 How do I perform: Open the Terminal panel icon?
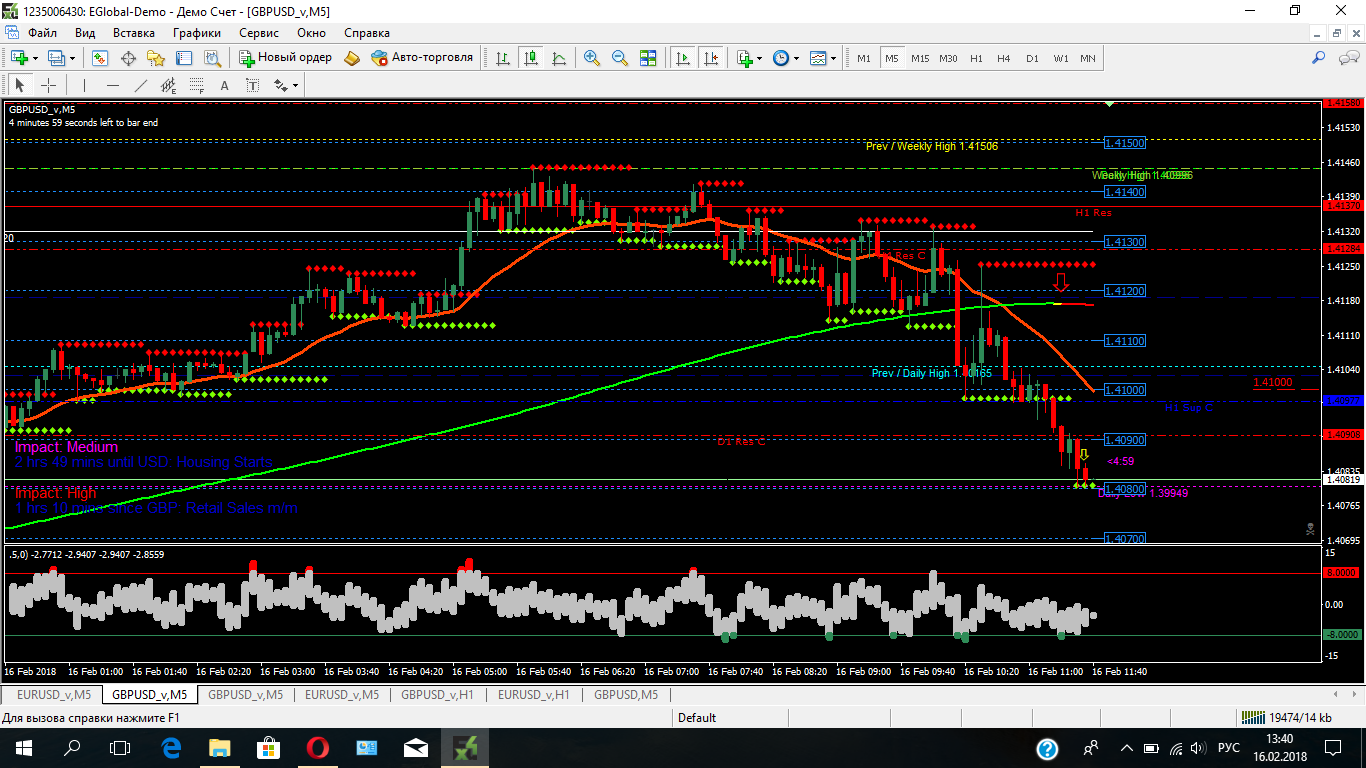pos(182,58)
